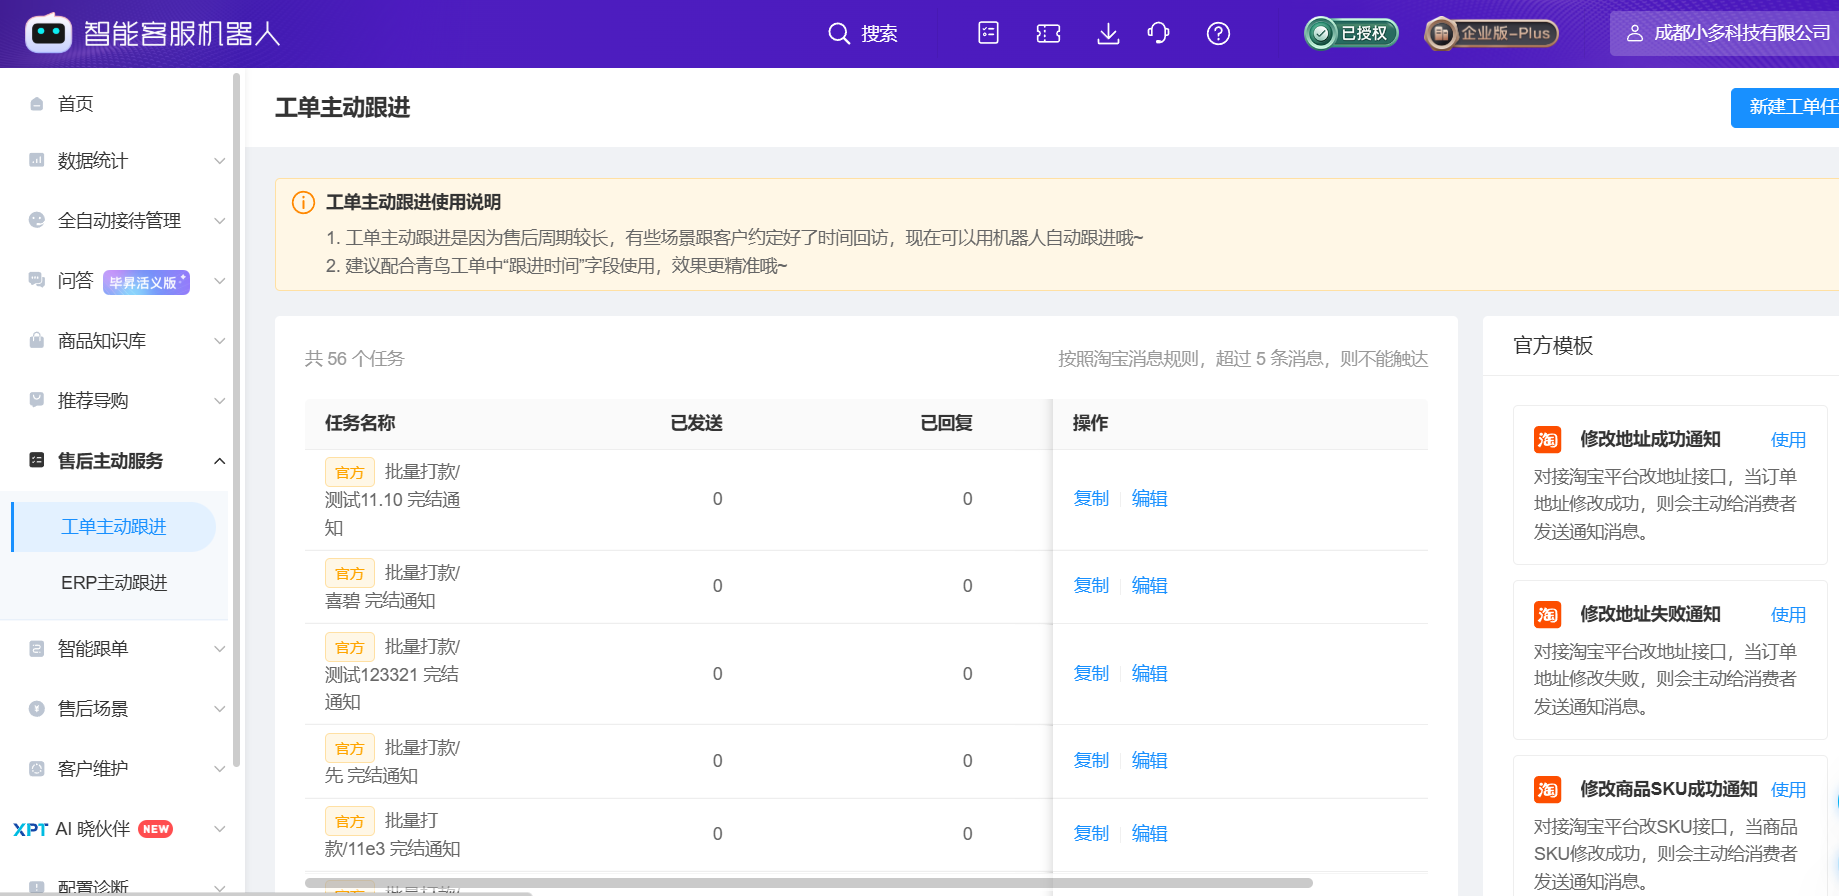
Task: Expand the 全自动接待管理 menu chevron
Action: tap(220, 221)
